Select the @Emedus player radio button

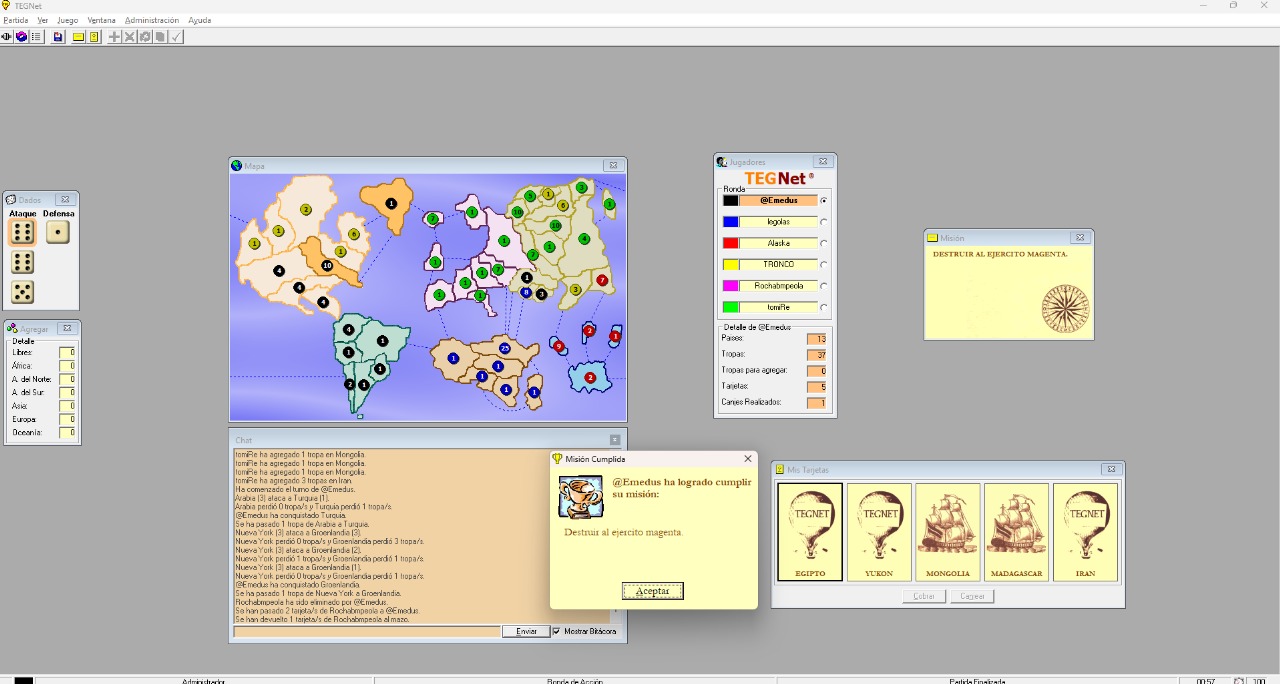[824, 200]
